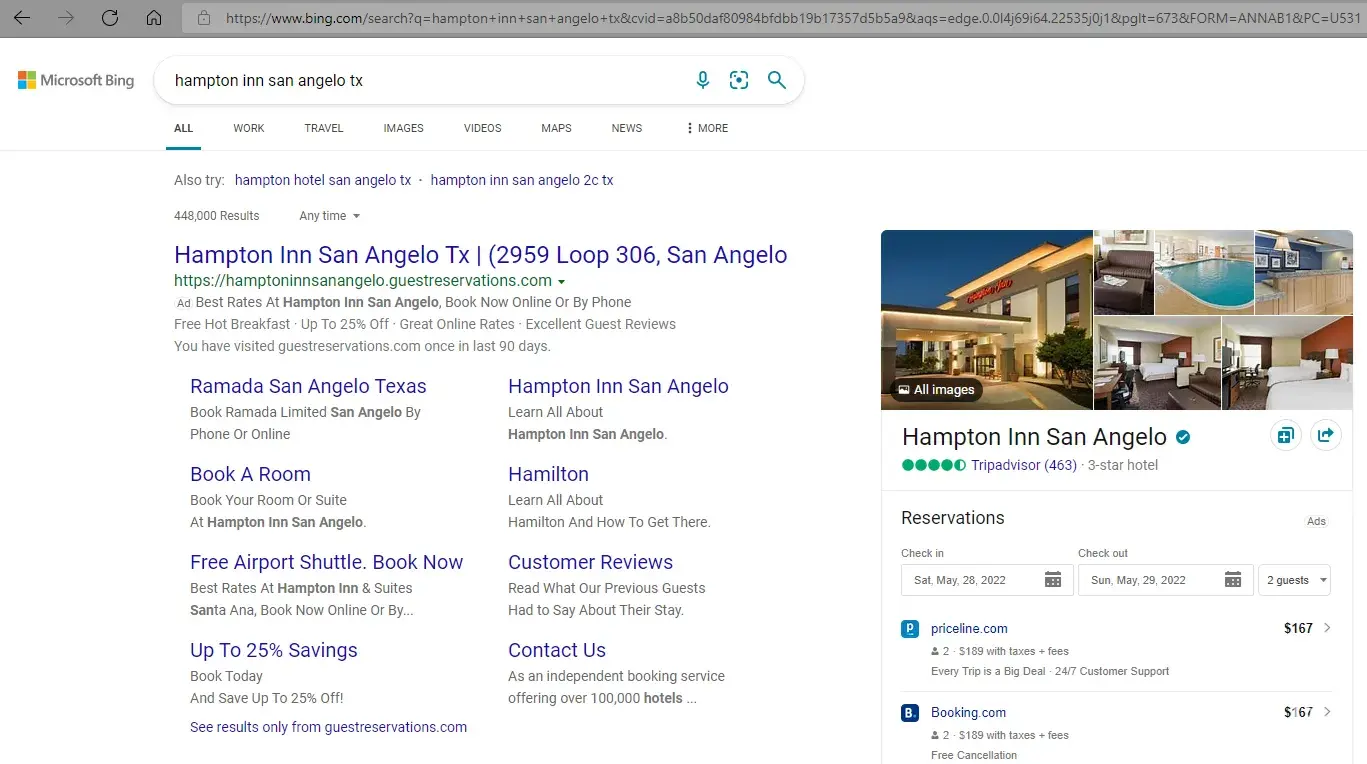Image resolution: width=1367 pixels, height=764 pixels.
Task: Click the priceline.com booking link
Action: pyautogui.click(x=969, y=629)
